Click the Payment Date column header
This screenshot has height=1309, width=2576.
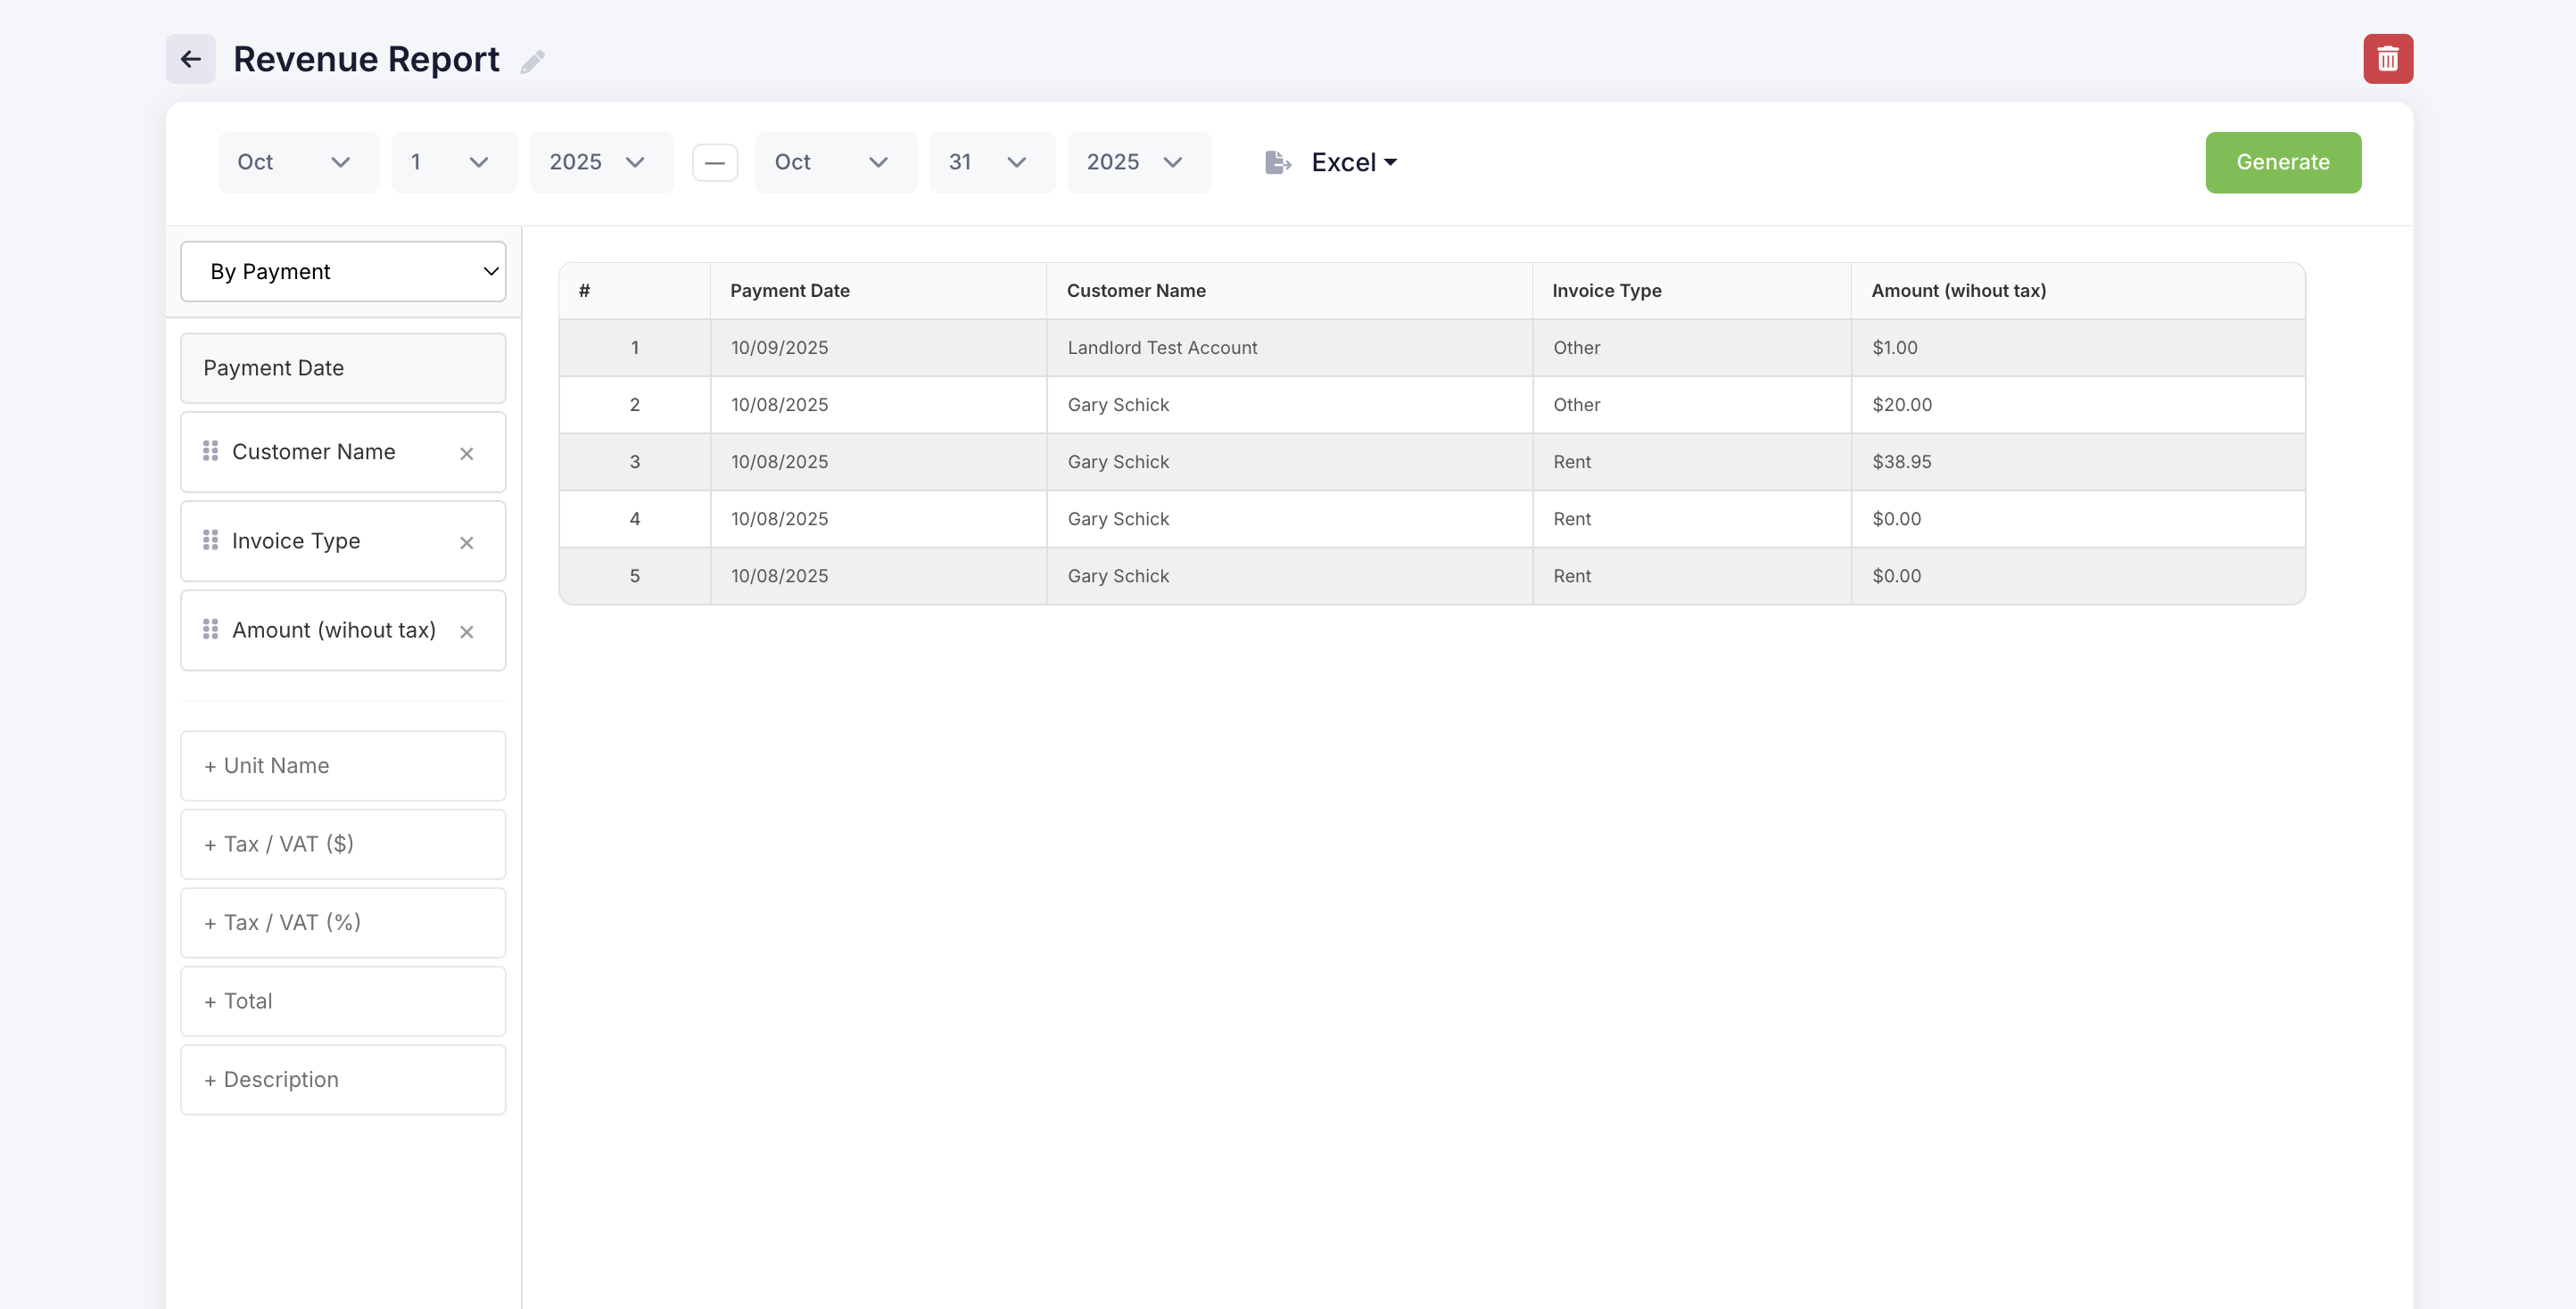tap(789, 291)
